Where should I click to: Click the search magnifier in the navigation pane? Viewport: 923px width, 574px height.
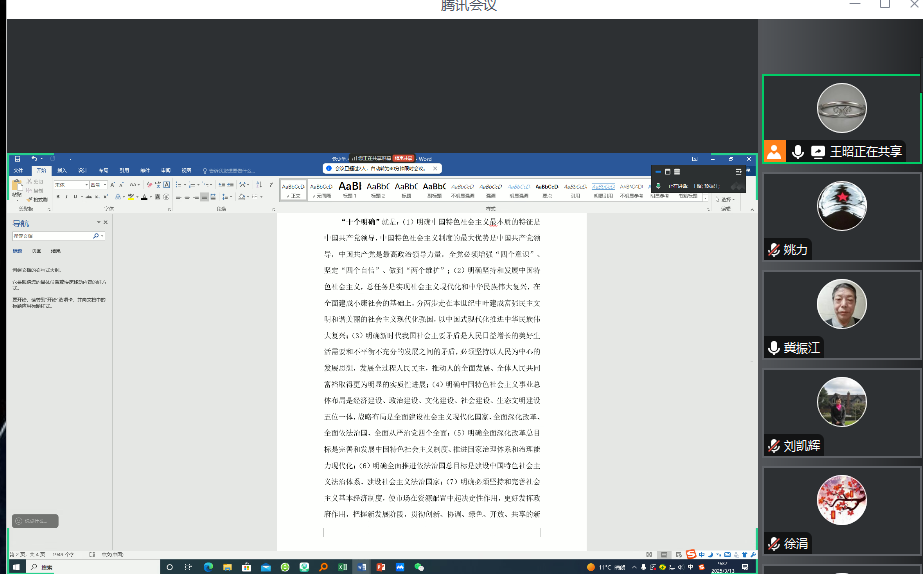click(98, 236)
